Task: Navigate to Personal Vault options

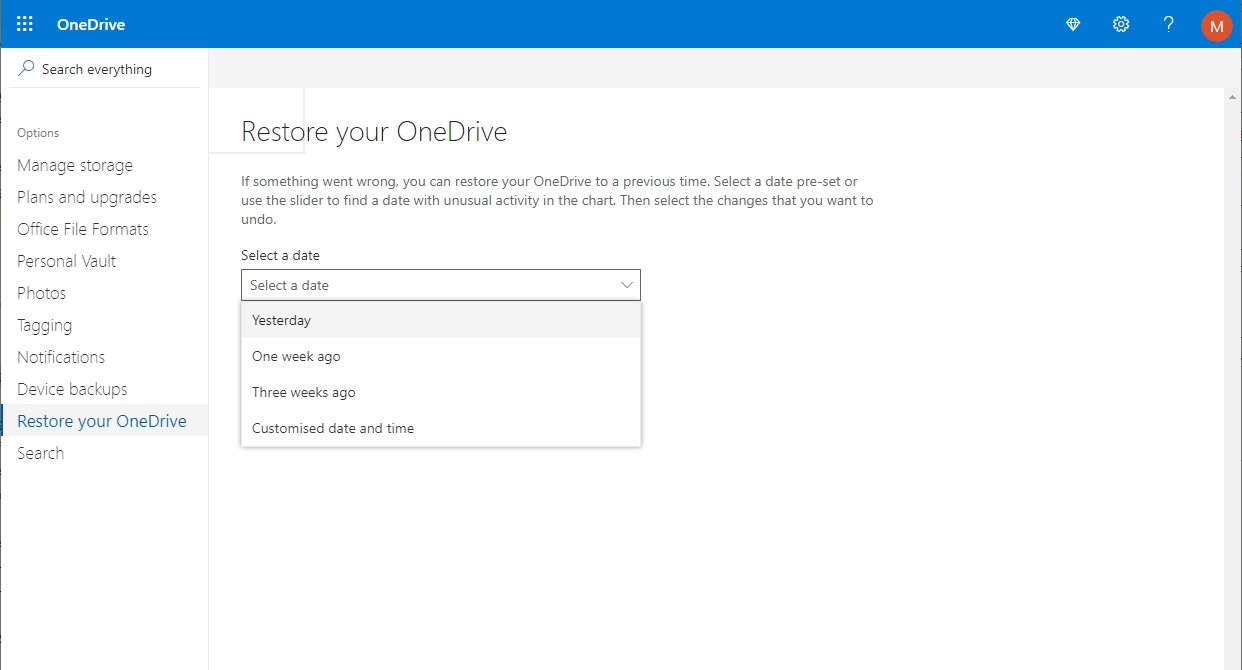Action: (x=67, y=262)
